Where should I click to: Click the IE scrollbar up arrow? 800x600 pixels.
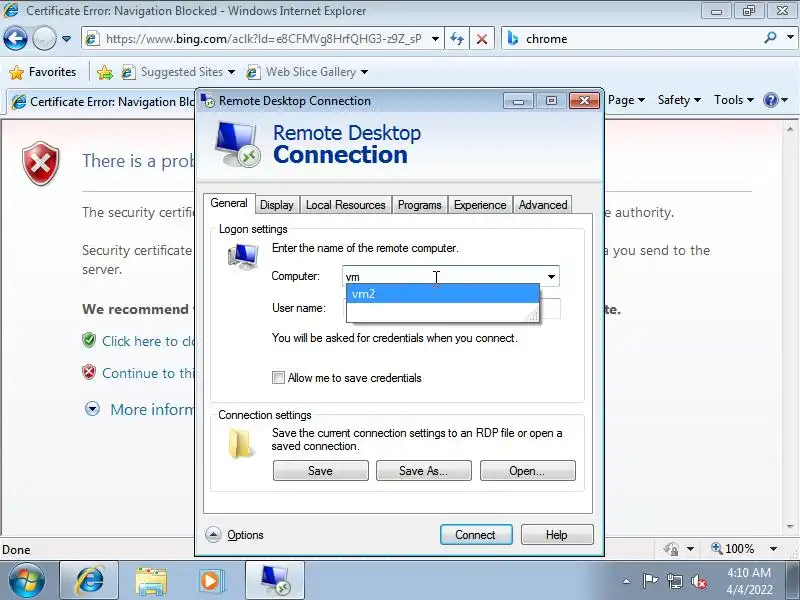pos(790,129)
